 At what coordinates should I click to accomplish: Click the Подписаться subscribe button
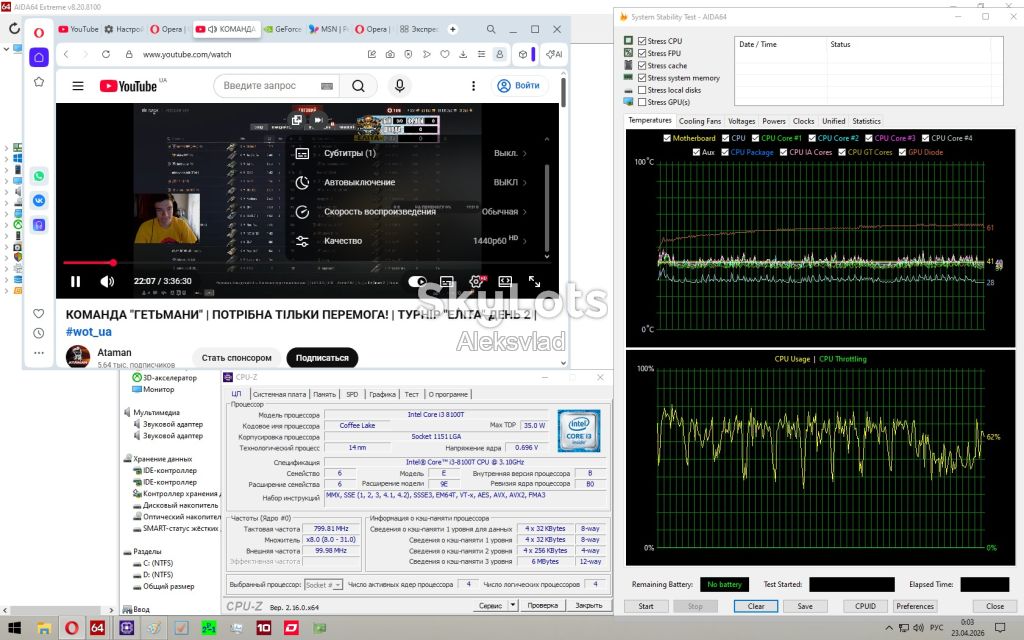click(x=322, y=358)
